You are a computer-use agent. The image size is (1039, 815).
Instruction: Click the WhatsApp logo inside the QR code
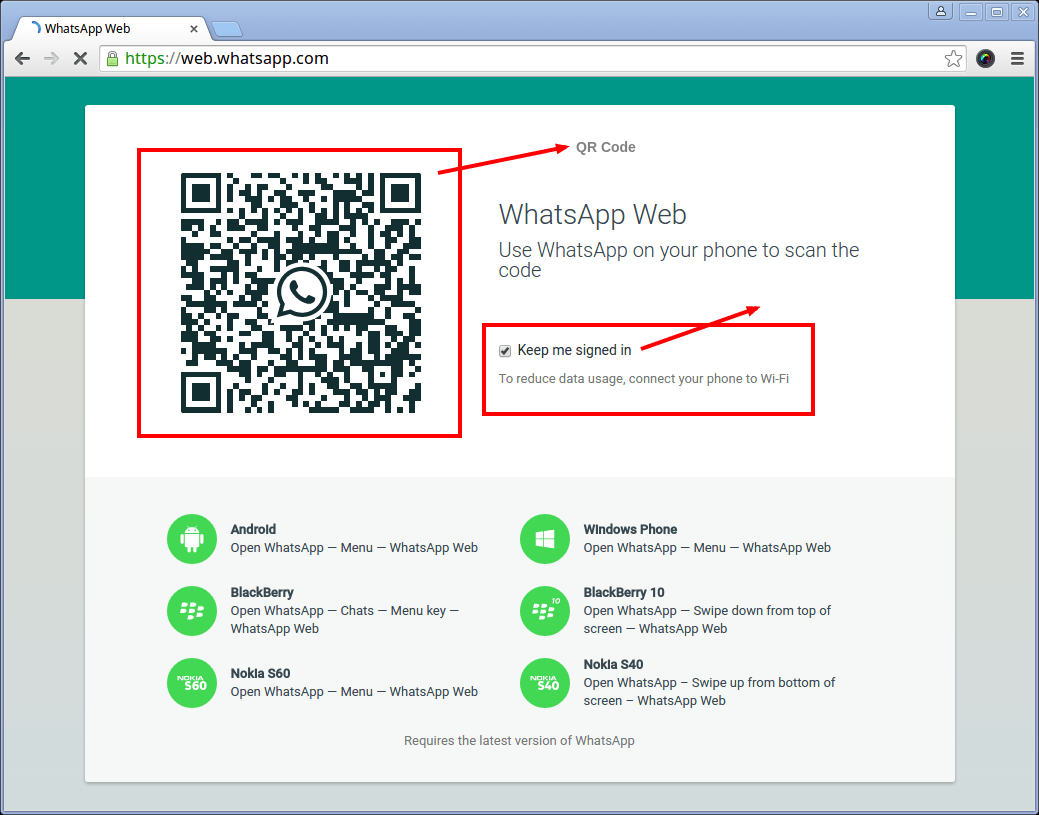pos(302,292)
